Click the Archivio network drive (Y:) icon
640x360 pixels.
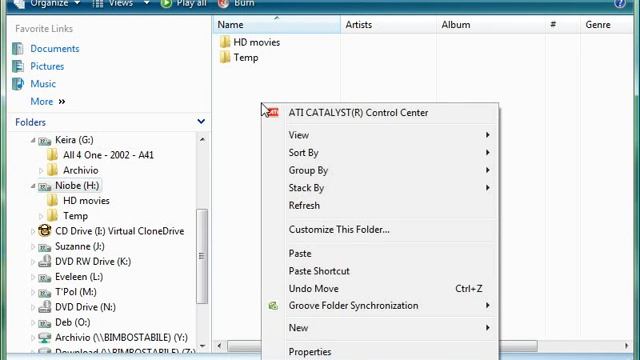44,338
